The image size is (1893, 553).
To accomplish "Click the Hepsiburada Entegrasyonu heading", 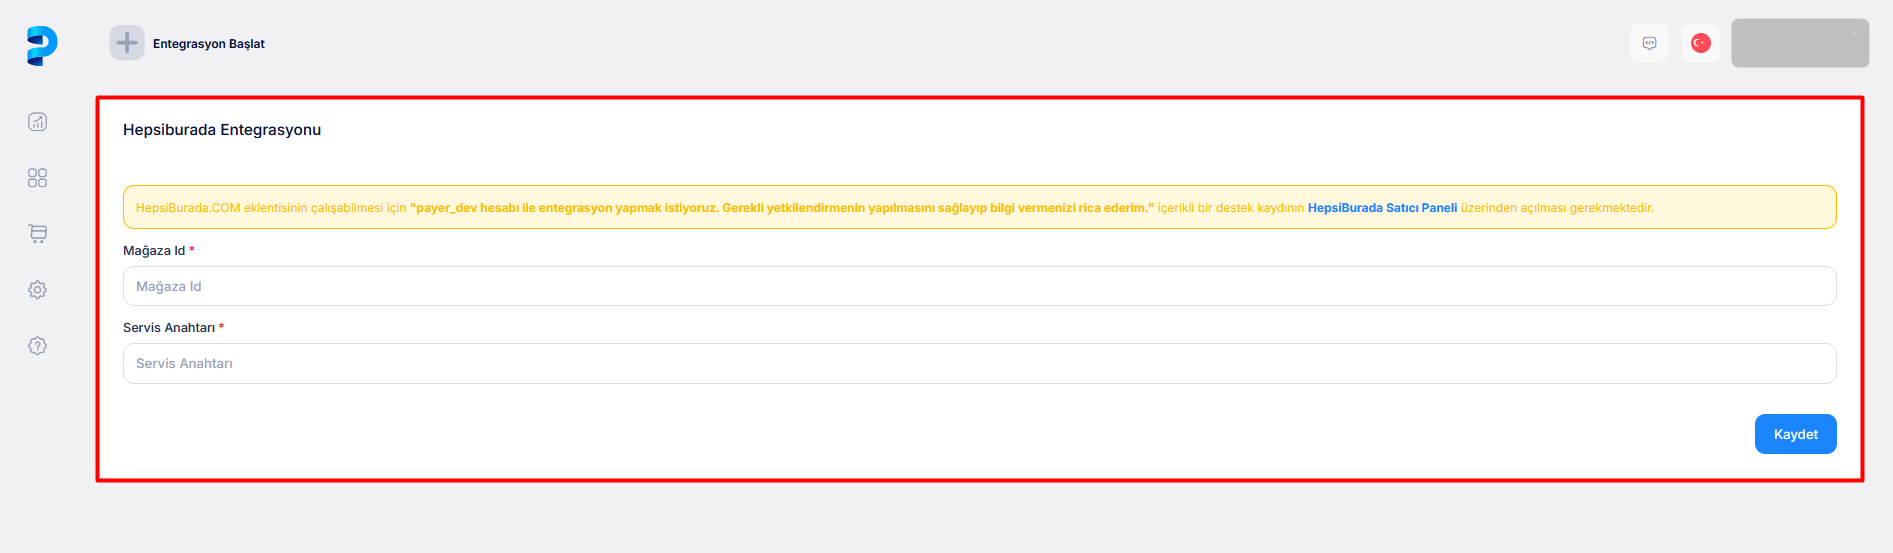I will click(x=222, y=130).
